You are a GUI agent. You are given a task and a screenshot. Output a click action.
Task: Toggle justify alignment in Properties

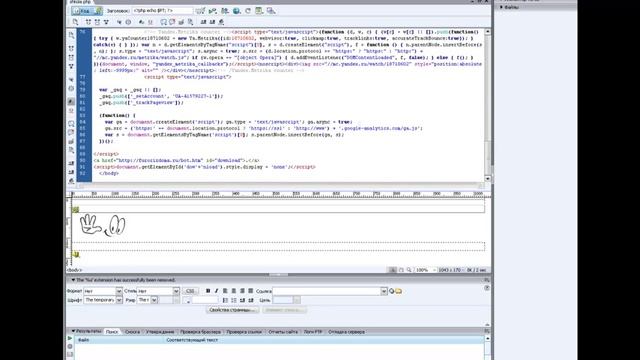pyautogui.click(x=251, y=291)
